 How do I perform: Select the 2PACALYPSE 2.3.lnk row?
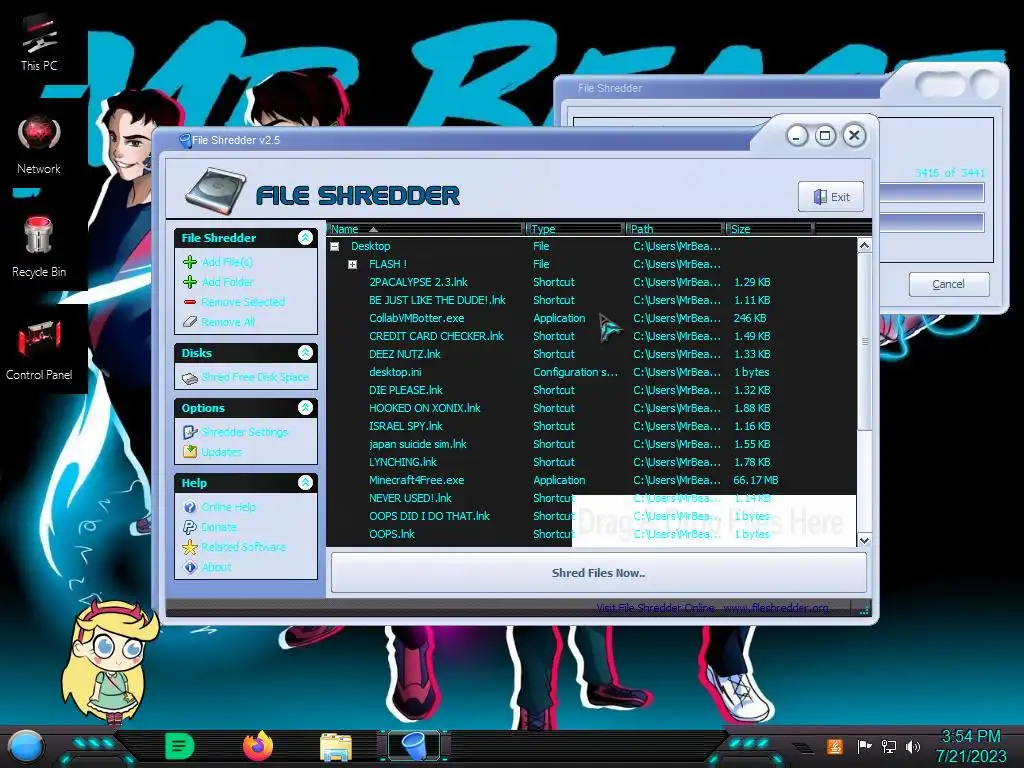click(591, 282)
